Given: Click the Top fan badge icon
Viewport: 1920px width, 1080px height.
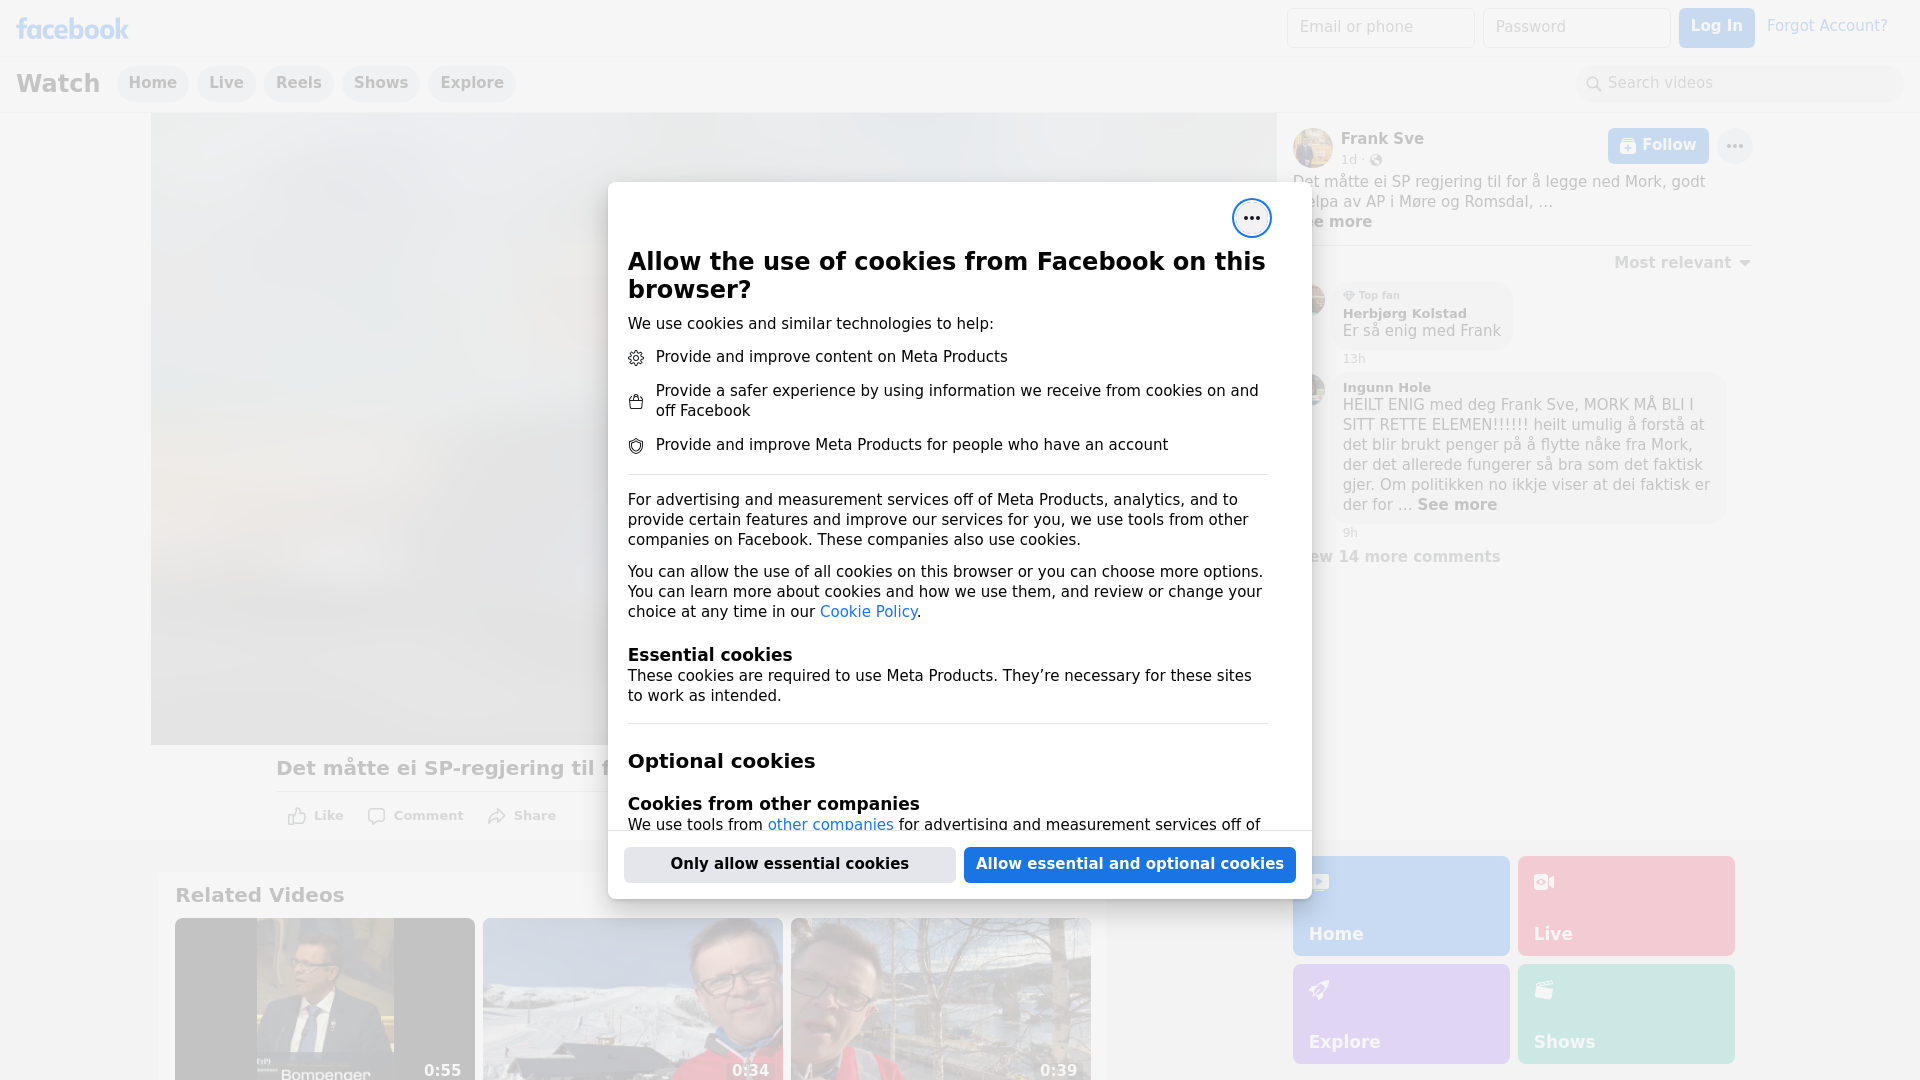Looking at the screenshot, I should 1348,296.
